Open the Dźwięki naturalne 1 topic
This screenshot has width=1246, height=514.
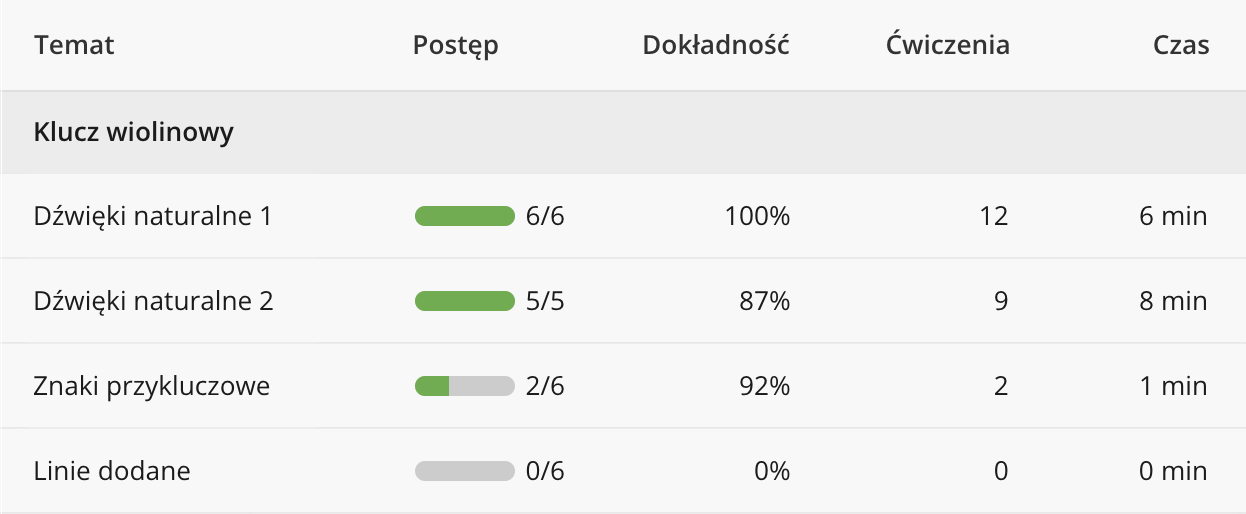pos(152,216)
